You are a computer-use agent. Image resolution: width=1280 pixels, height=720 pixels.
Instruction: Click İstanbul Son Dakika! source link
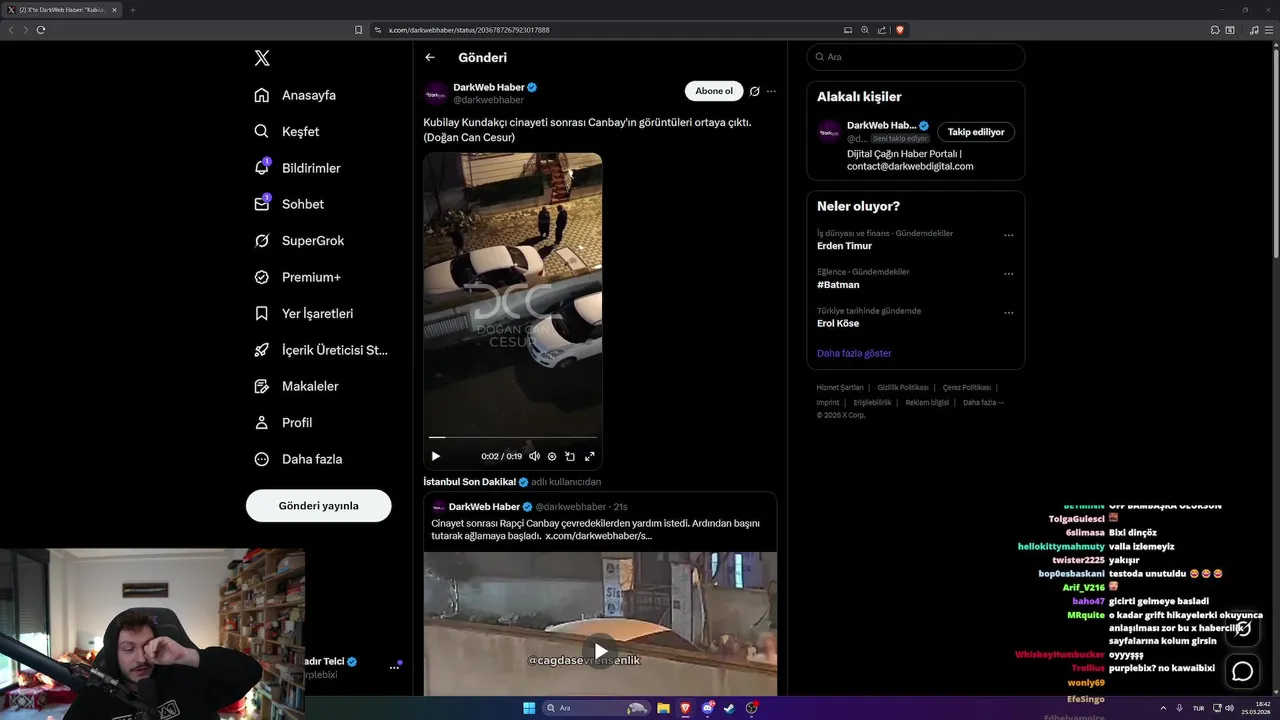tap(469, 482)
